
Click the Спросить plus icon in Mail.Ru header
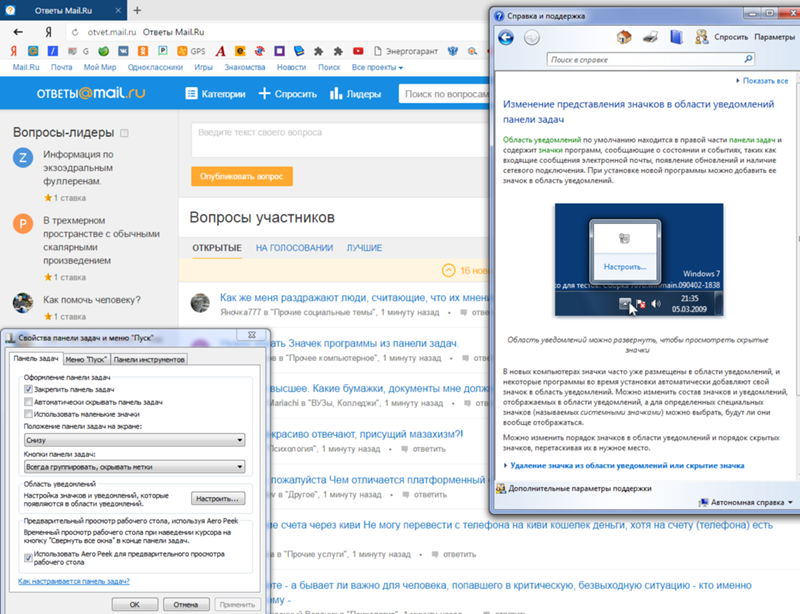tap(264, 93)
